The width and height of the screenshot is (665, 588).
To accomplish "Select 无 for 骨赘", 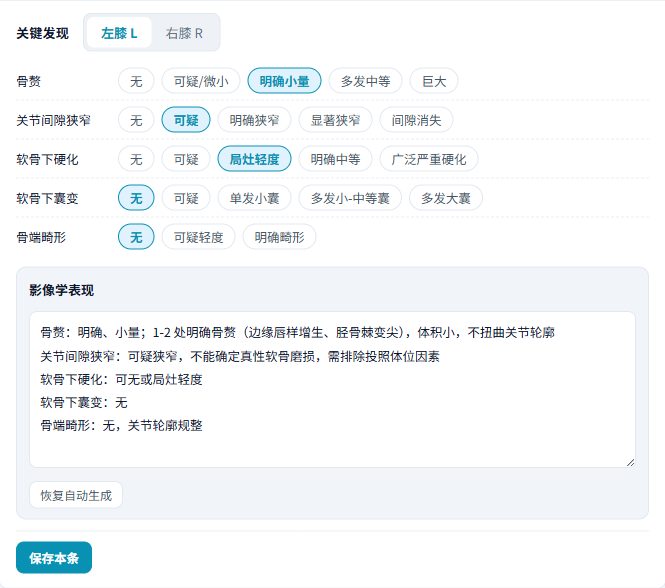I will coord(136,81).
